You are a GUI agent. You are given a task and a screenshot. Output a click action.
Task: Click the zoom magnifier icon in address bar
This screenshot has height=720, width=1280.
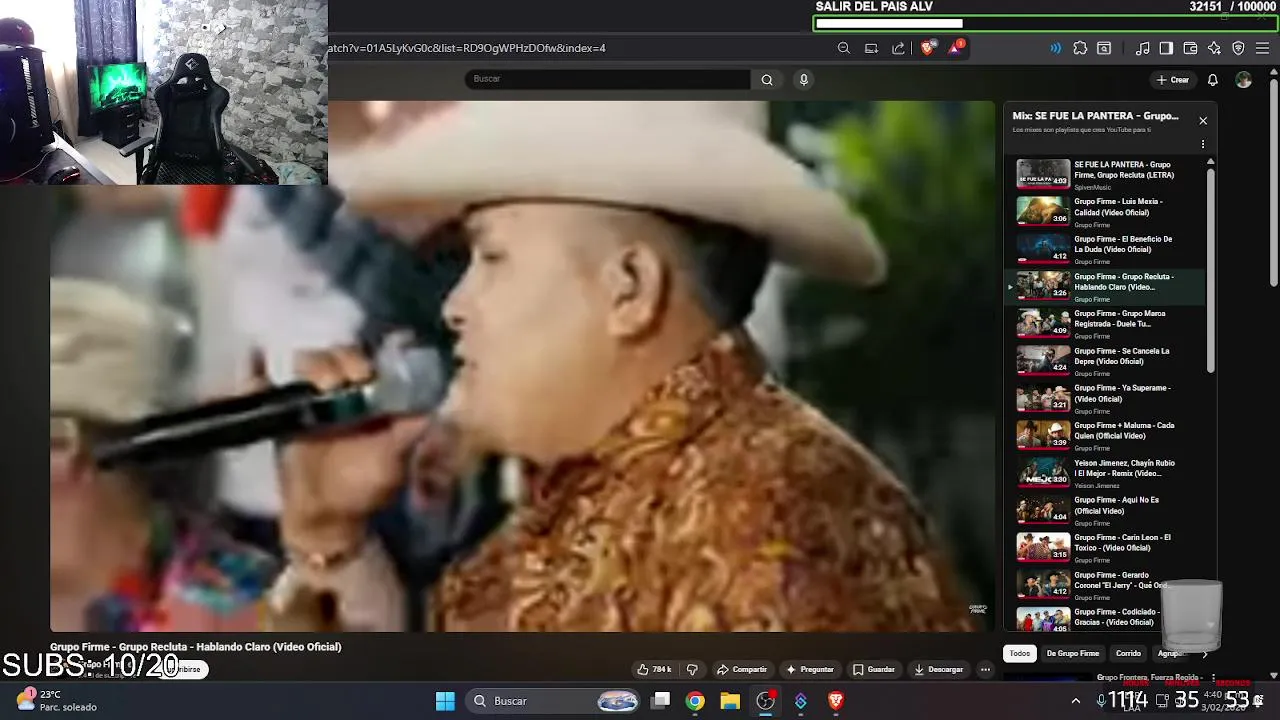pos(844,48)
